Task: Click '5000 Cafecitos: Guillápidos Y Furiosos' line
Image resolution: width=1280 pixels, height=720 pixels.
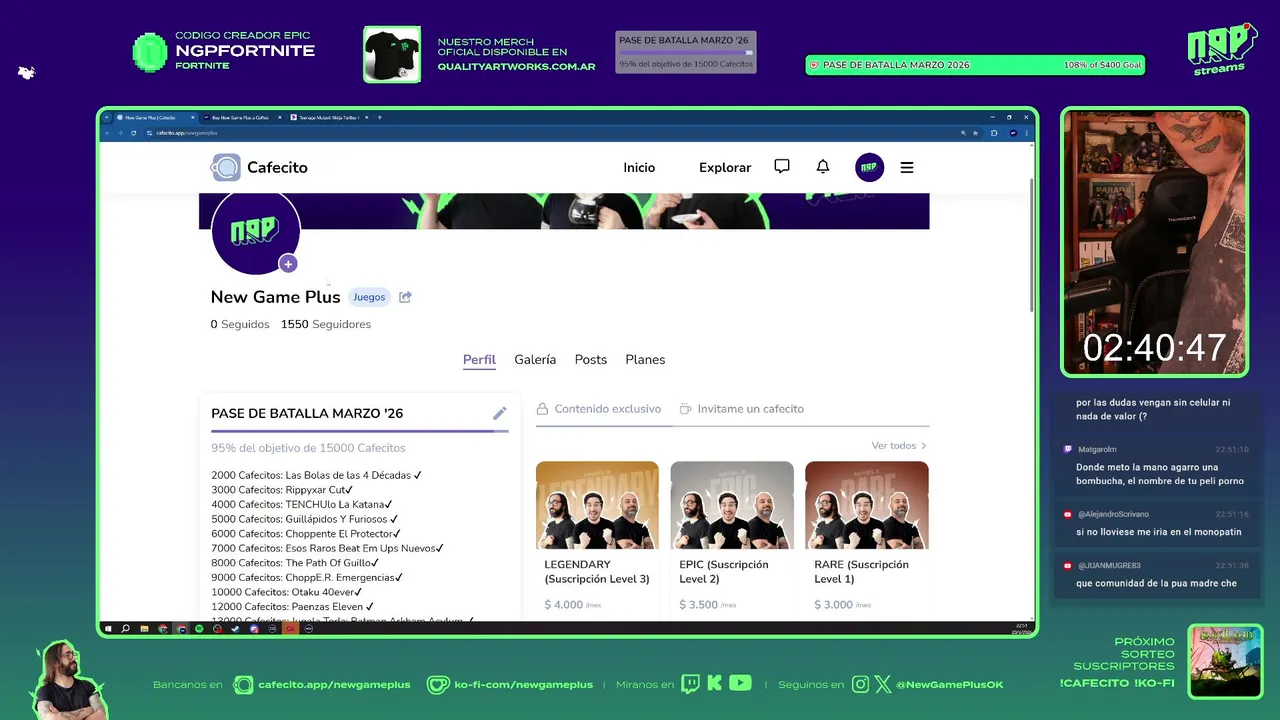Action: coord(305,519)
